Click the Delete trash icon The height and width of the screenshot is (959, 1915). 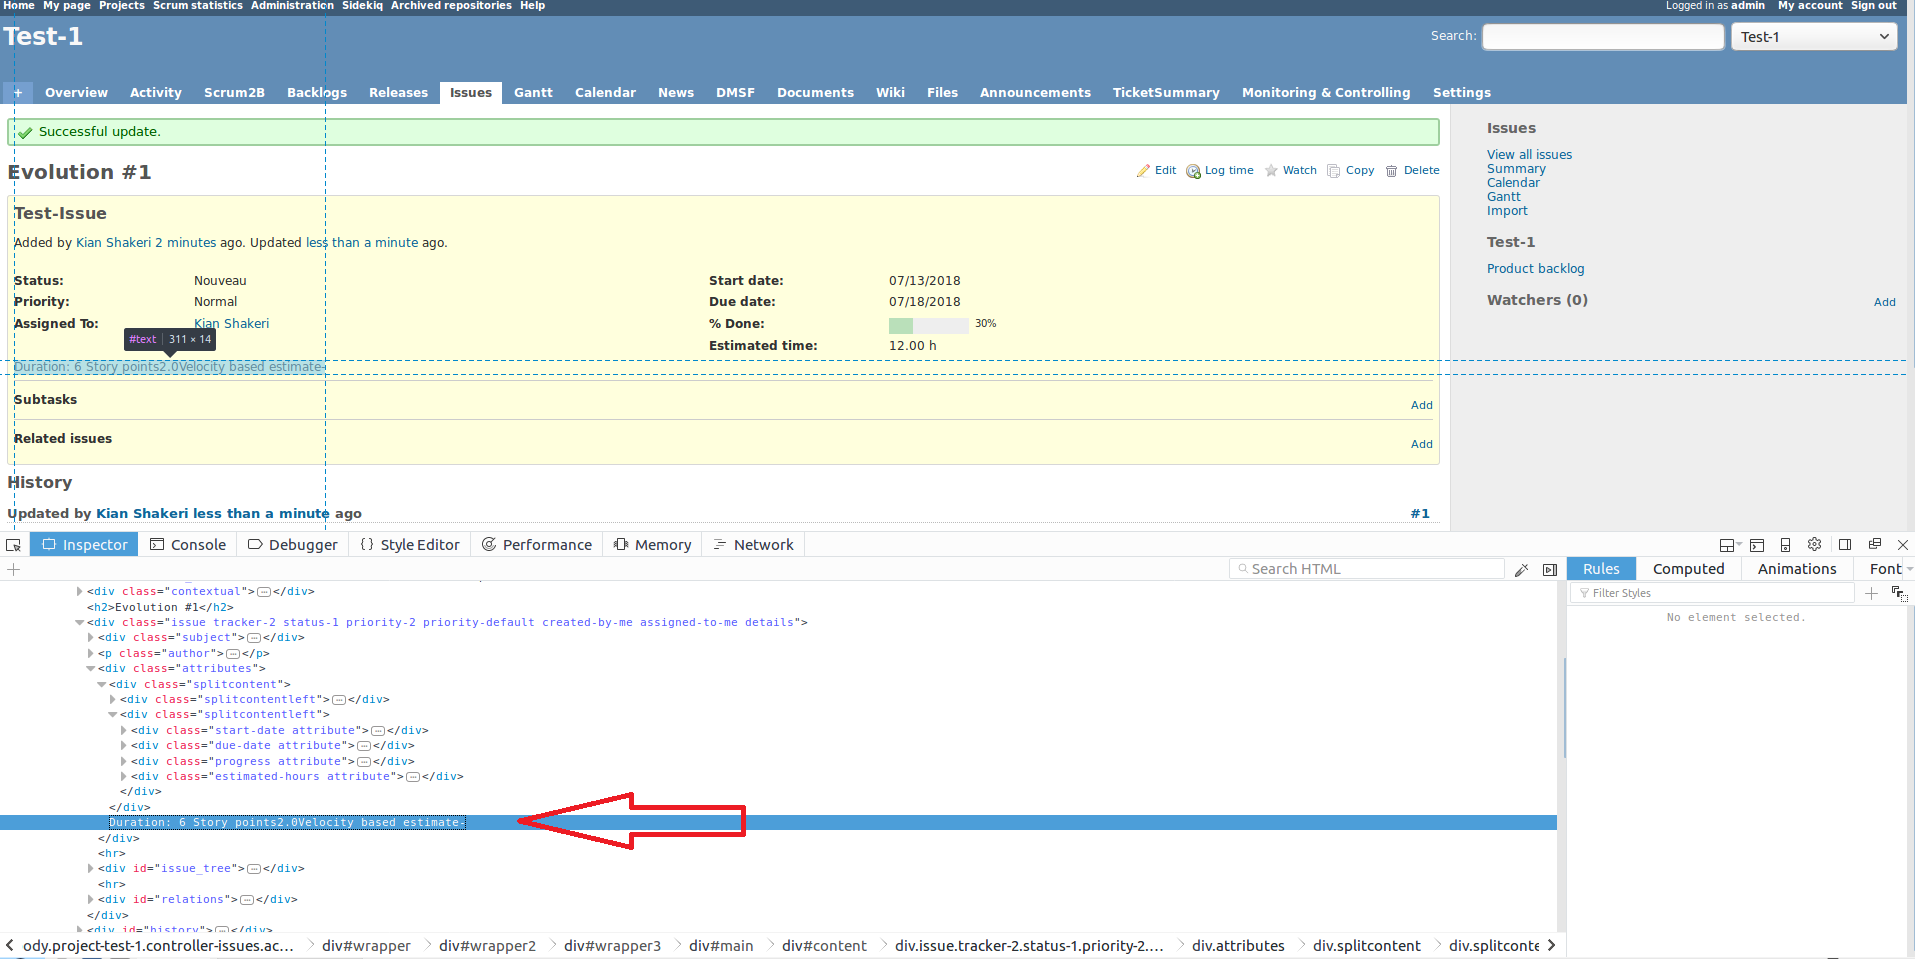tap(1391, 171)
